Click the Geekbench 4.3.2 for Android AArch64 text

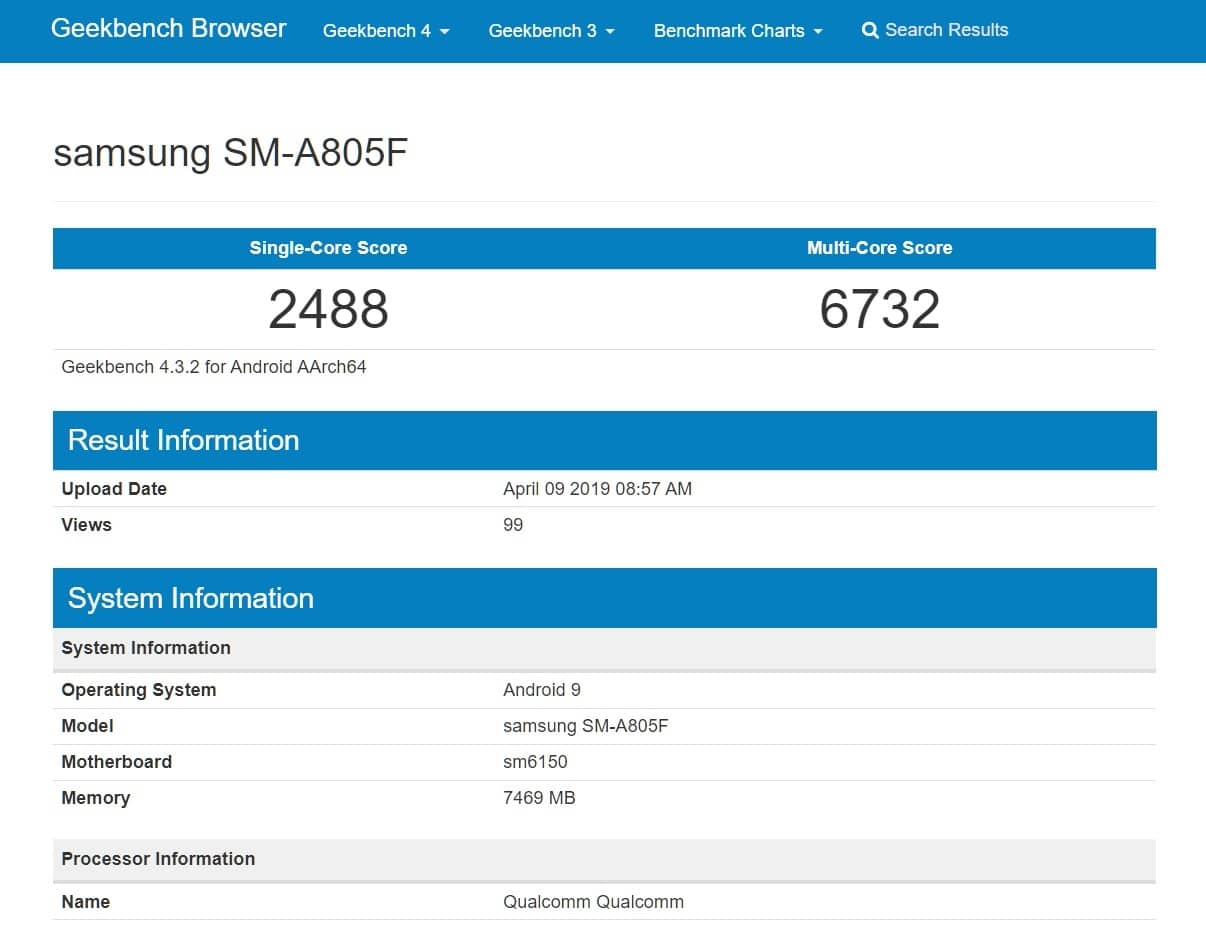(x=214, y=367)
